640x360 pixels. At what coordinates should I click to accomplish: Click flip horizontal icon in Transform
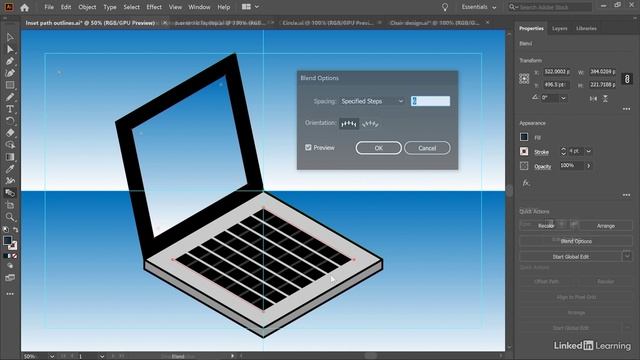pos(593,98)
